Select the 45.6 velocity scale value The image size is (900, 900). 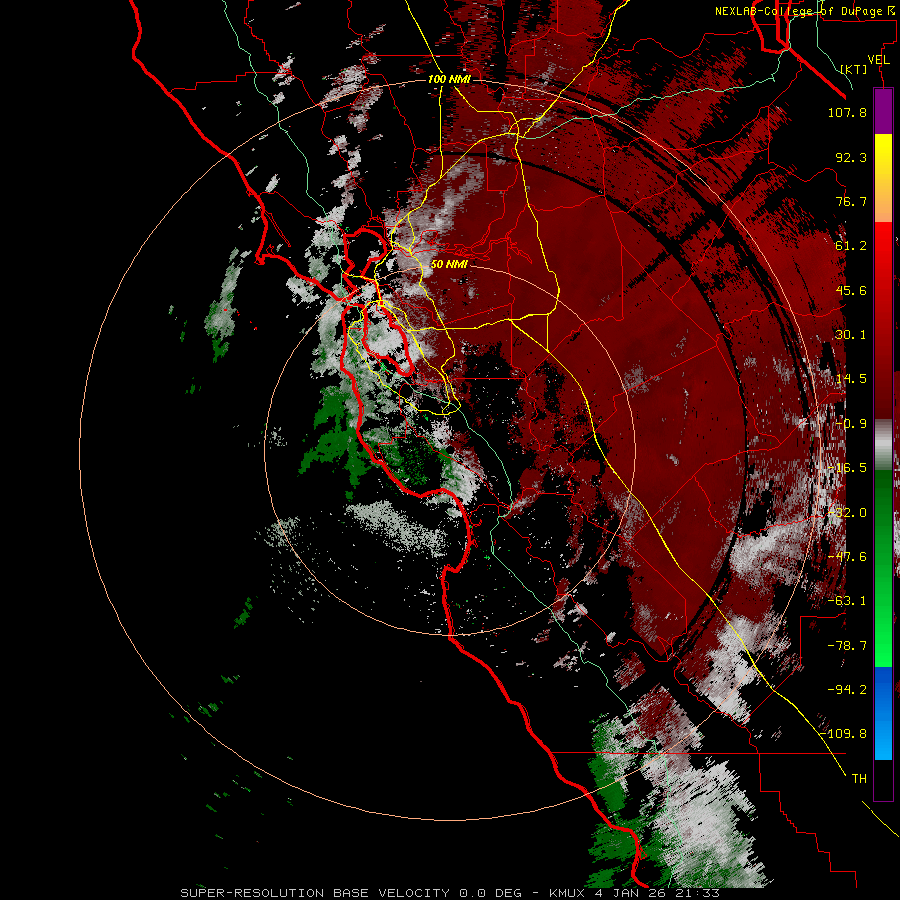(851, 290)
